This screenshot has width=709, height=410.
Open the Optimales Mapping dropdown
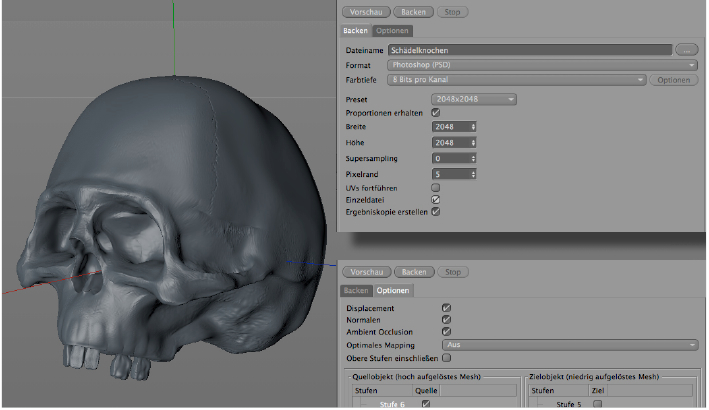point(570,344)
